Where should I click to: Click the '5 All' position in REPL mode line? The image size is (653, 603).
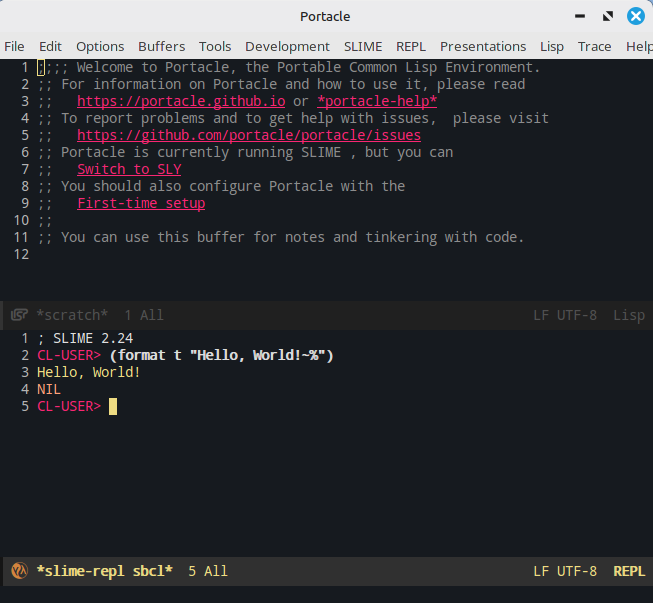click(208, 571)
